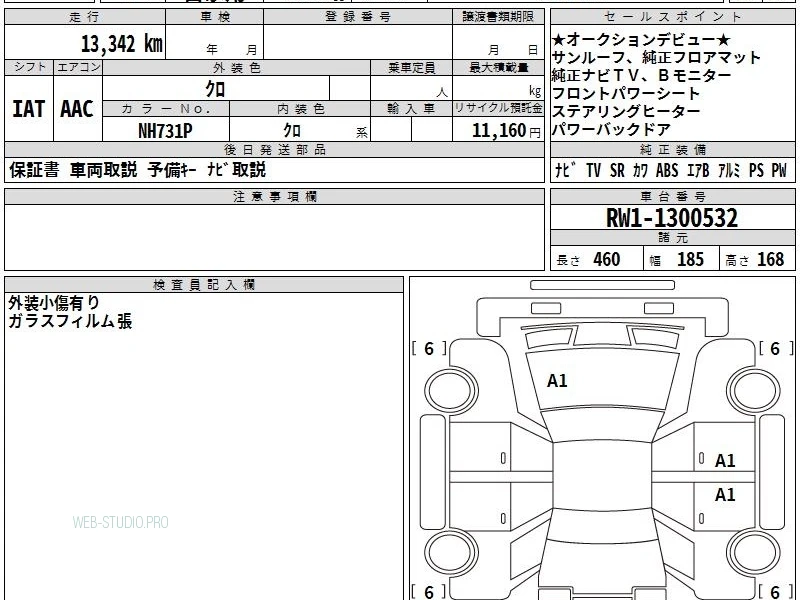Click the A1 mark on the hood
The image size is (800, 600).
[x=557, y=381]
